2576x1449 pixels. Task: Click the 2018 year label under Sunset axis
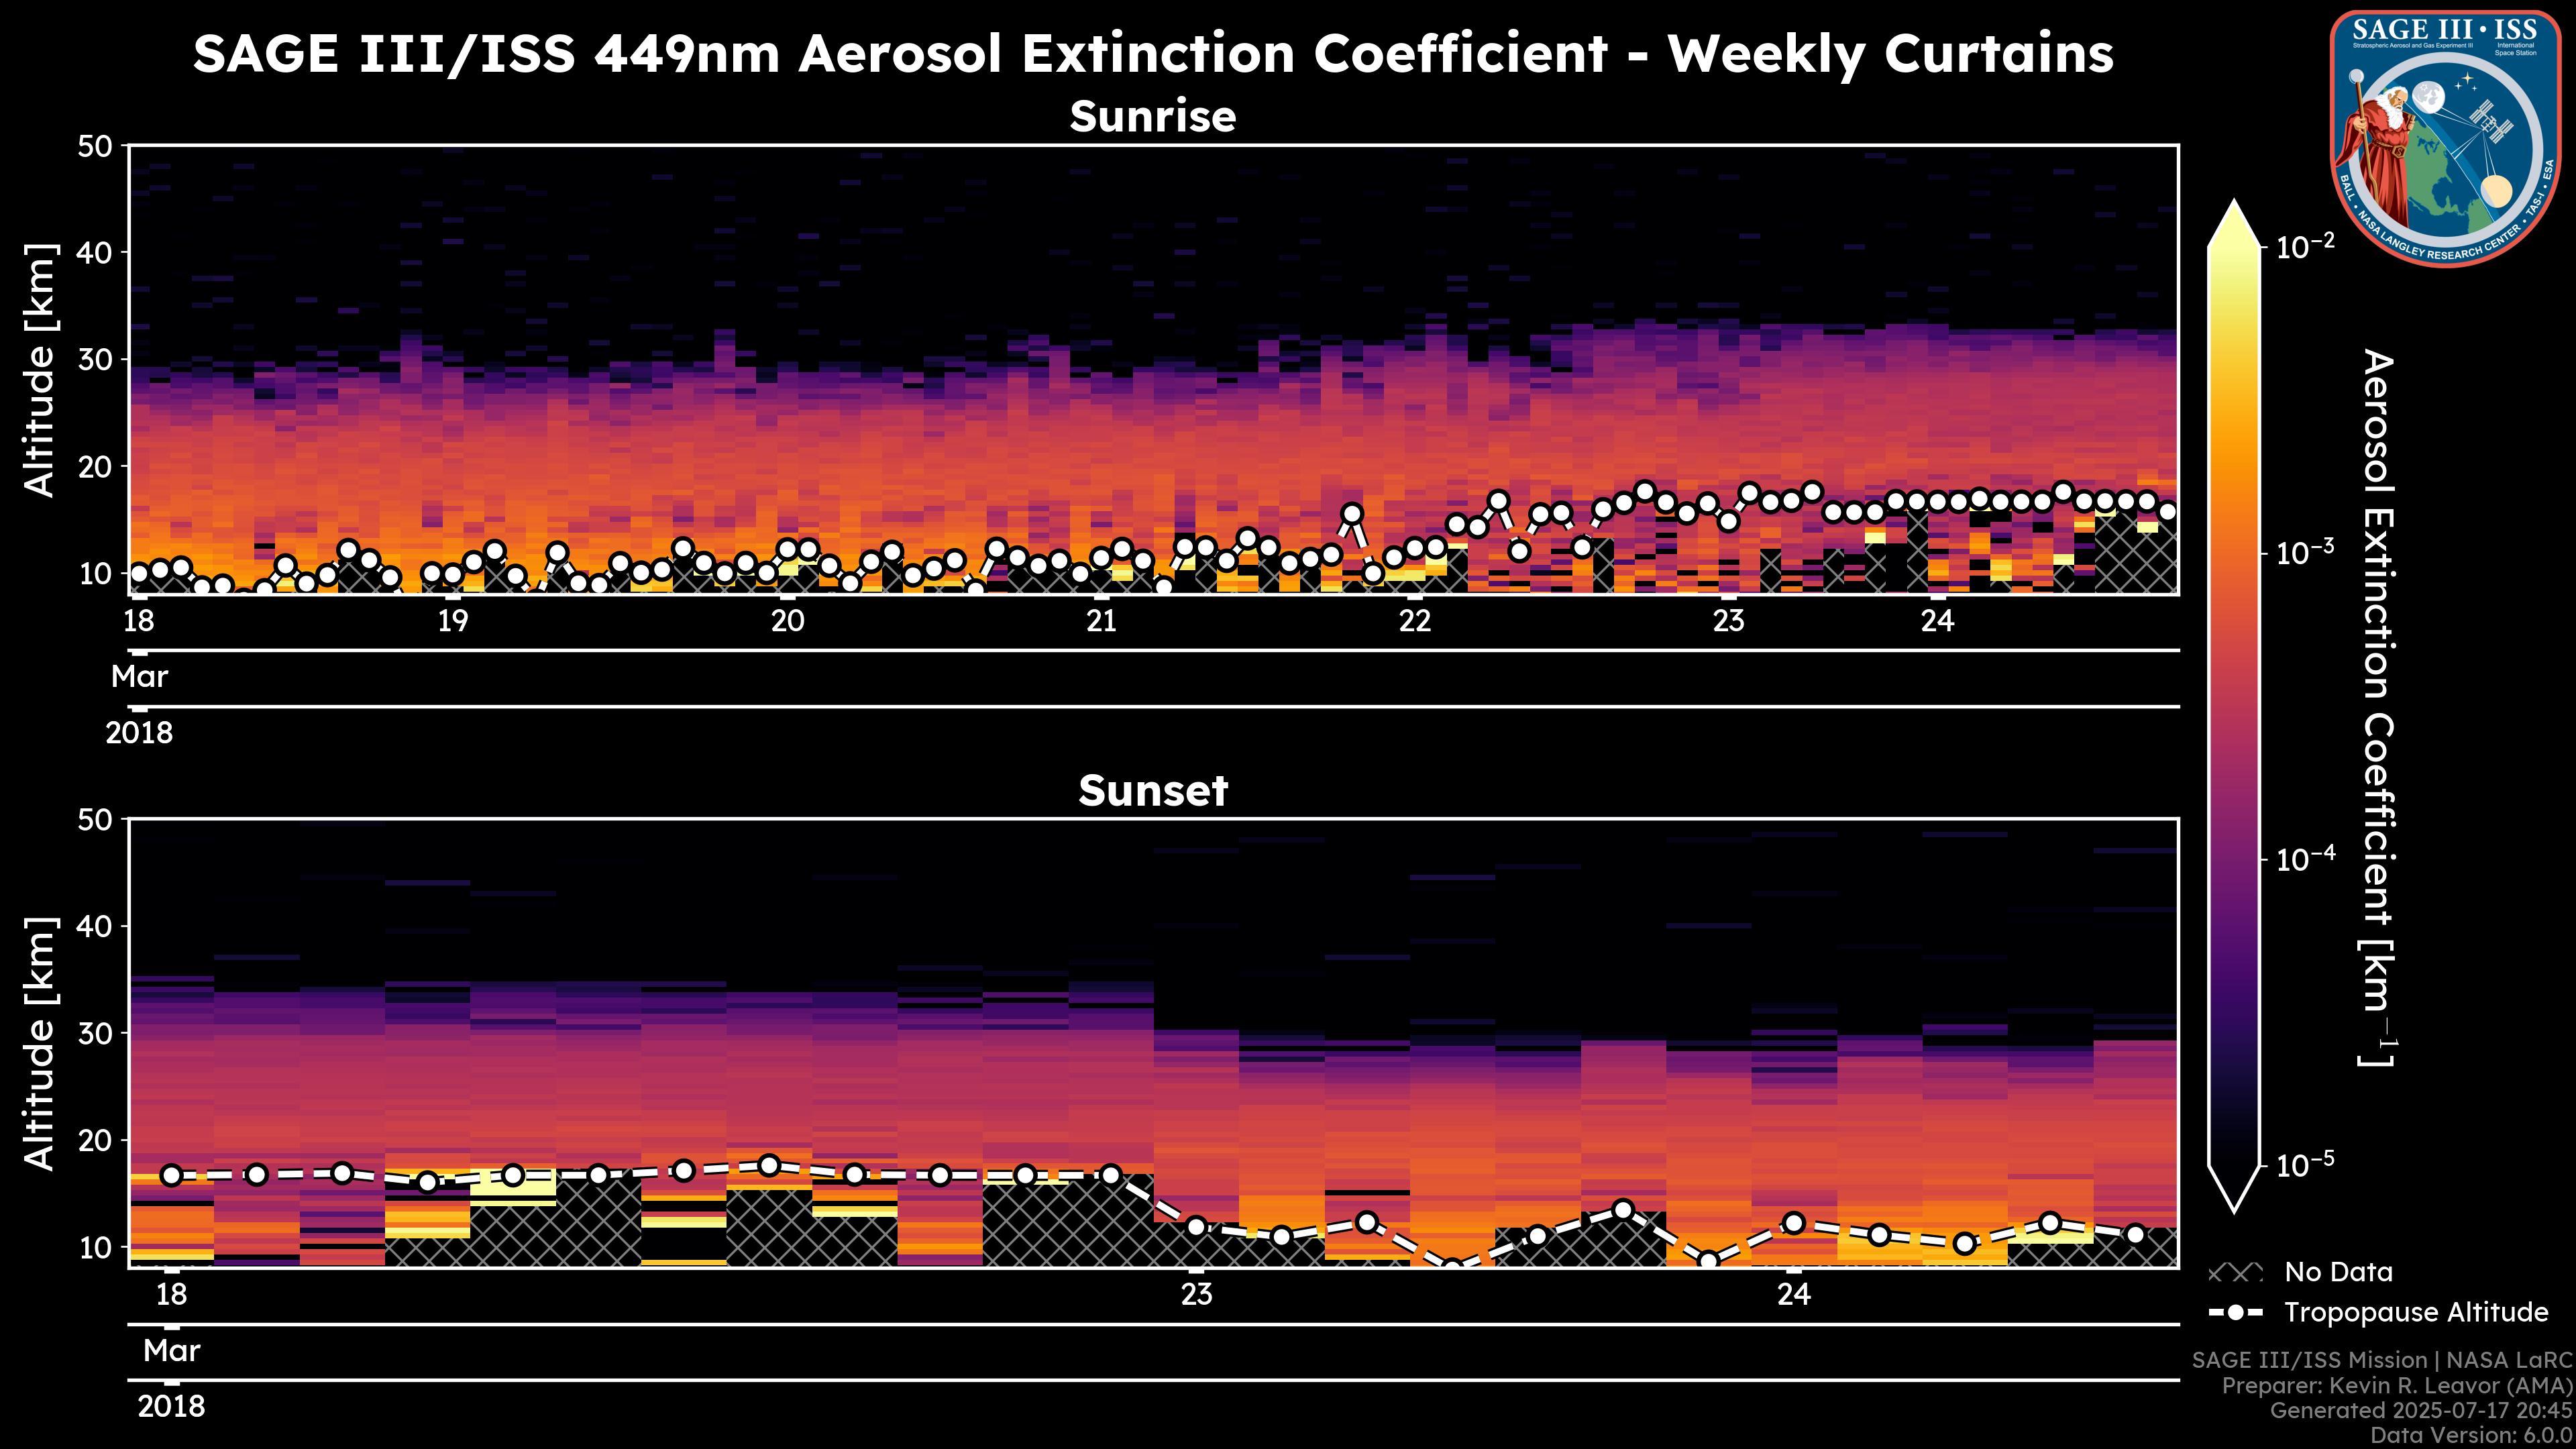pyautogui.click(x=171, y=1407)
